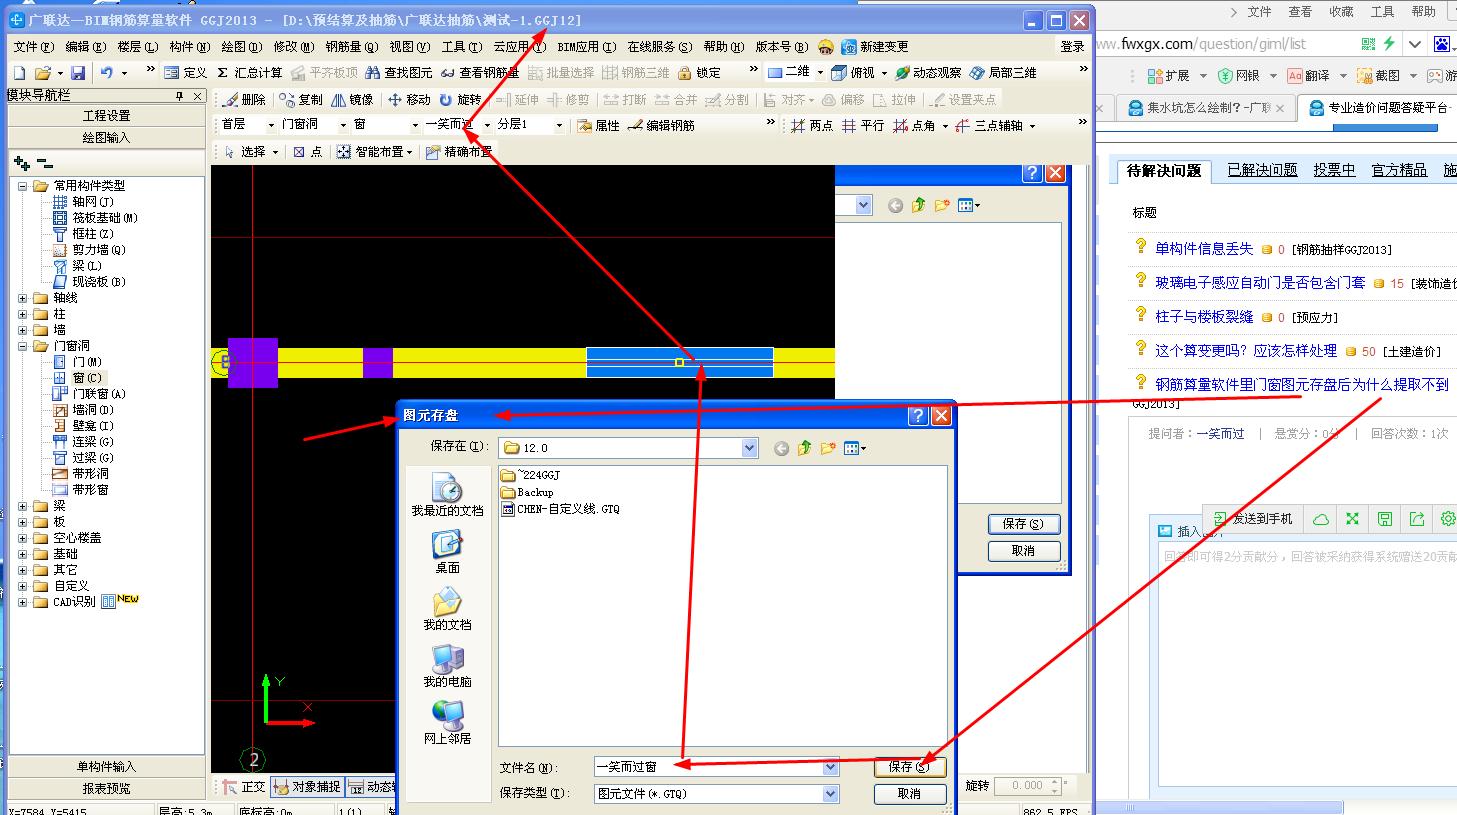Run 汇总计算 summary calculation
The image size is (1457, 815).
[x=250, y=73]
